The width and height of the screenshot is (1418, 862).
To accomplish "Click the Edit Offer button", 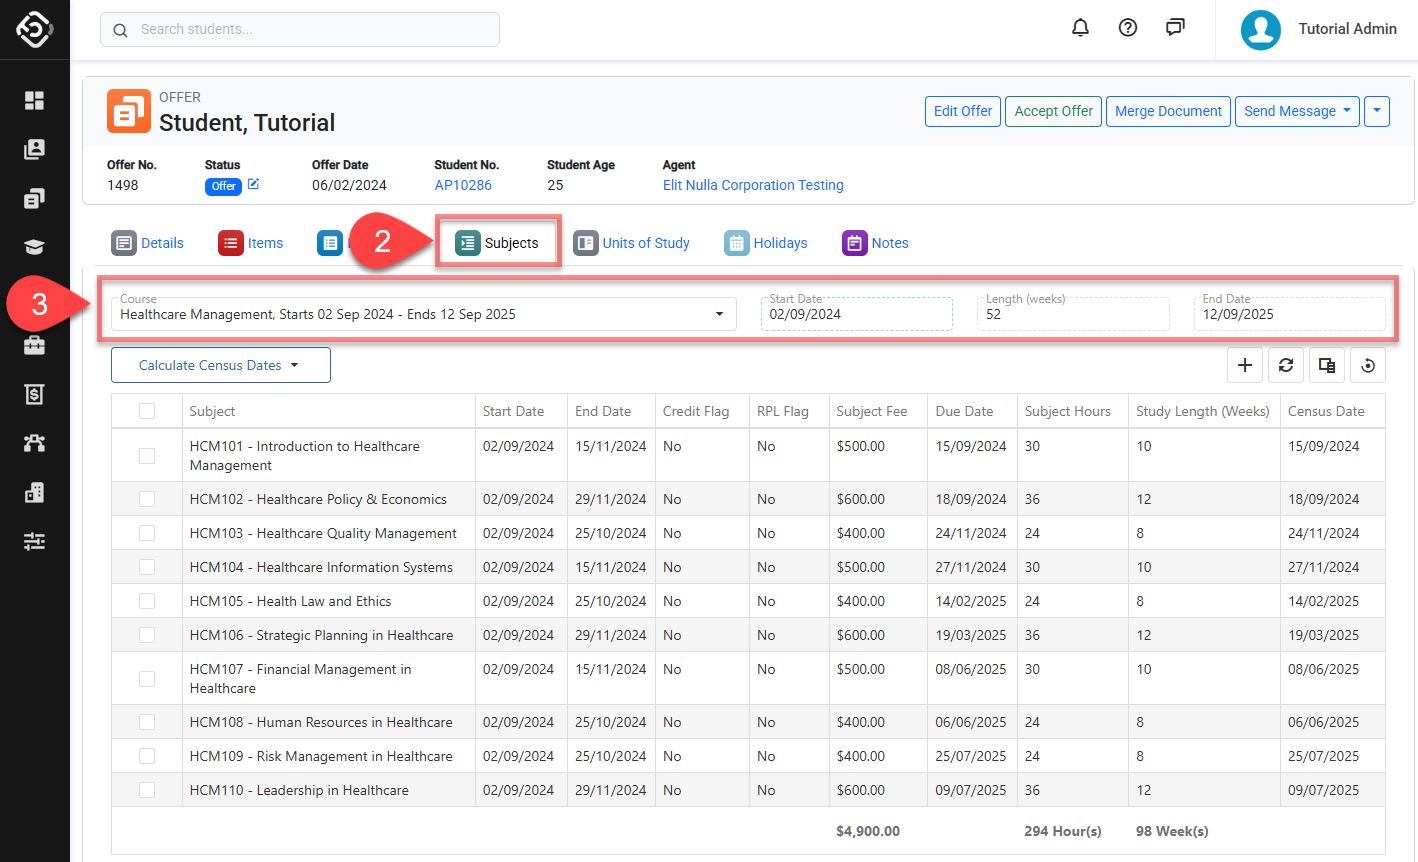I will tap(962, 111).
